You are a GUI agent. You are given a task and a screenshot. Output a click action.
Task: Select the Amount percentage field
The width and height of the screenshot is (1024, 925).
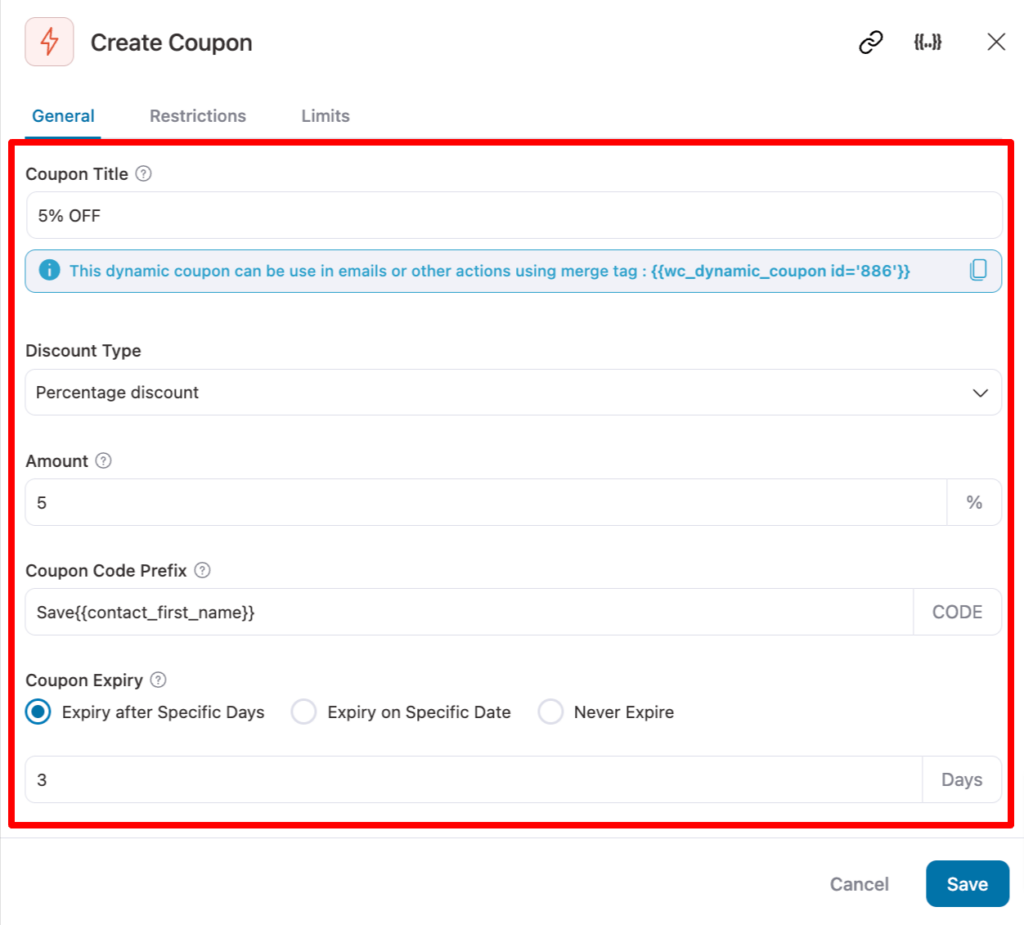click(x=485, y=502)
